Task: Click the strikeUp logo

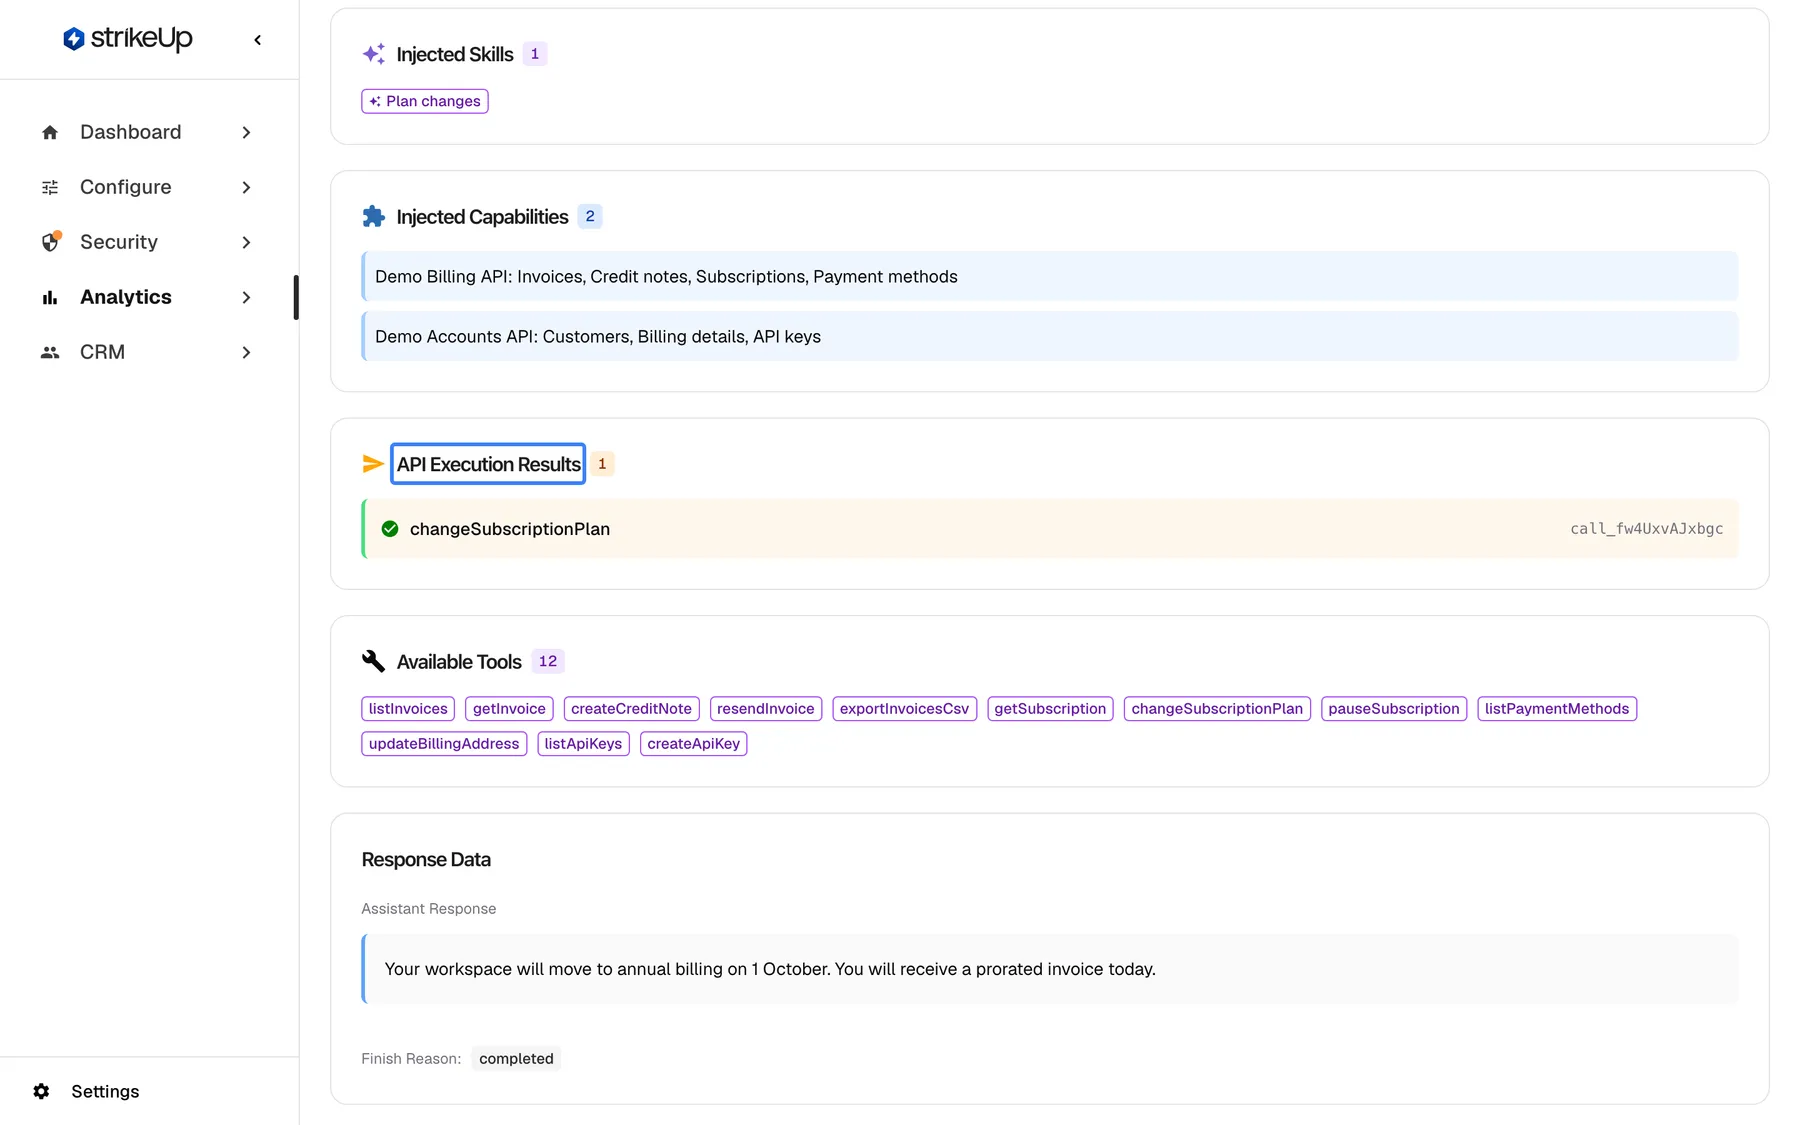Action: [x=127, y=38]
